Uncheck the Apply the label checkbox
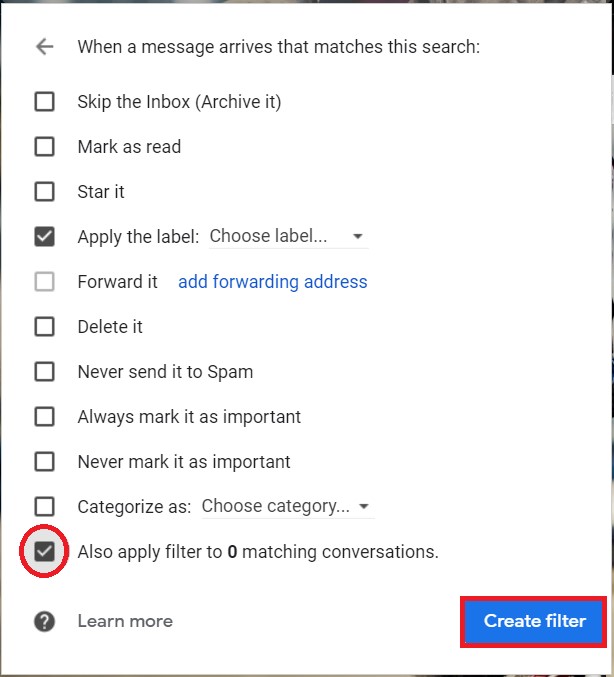The width and height of the screenshot is (614, 677). click(44, 237)
